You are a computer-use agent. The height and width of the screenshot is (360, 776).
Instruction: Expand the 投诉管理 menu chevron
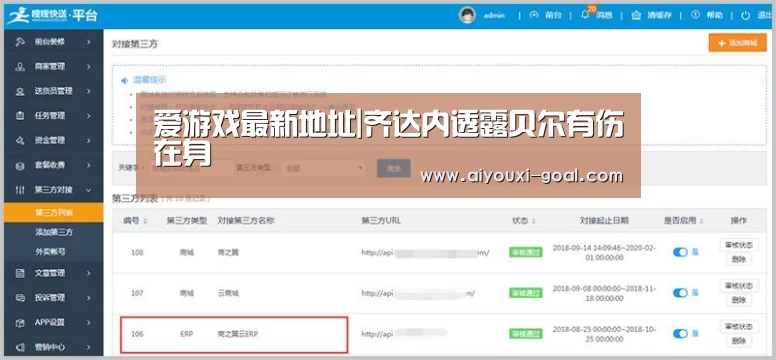click(89, 298)
